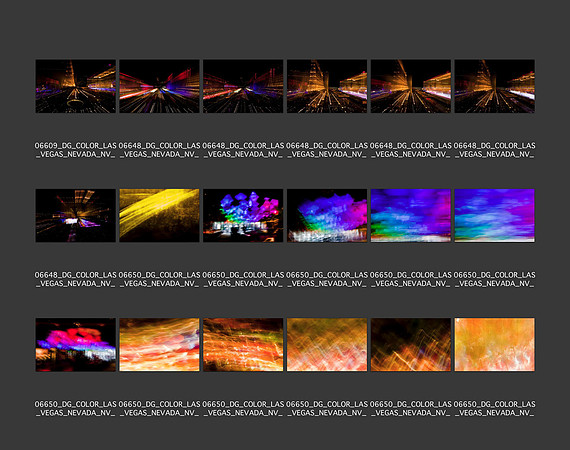
Task: Click the 06609_DG_COLOR_LAS filename label
Action: pos(76,150)
